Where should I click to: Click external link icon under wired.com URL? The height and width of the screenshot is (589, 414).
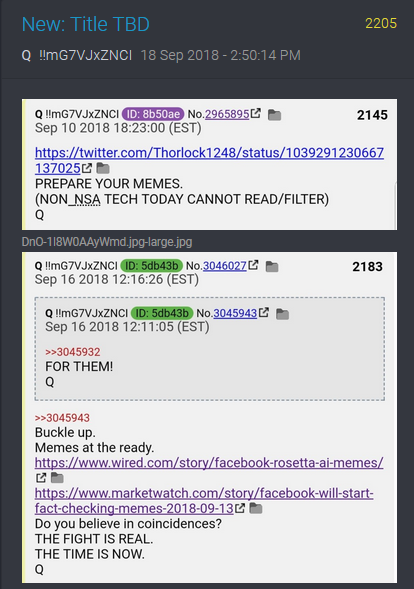(x=41, y=477)
